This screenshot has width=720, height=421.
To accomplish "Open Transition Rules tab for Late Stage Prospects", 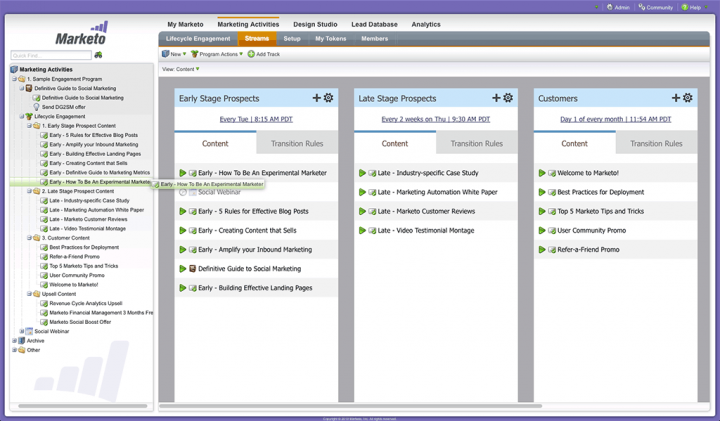I will (477, 143).
